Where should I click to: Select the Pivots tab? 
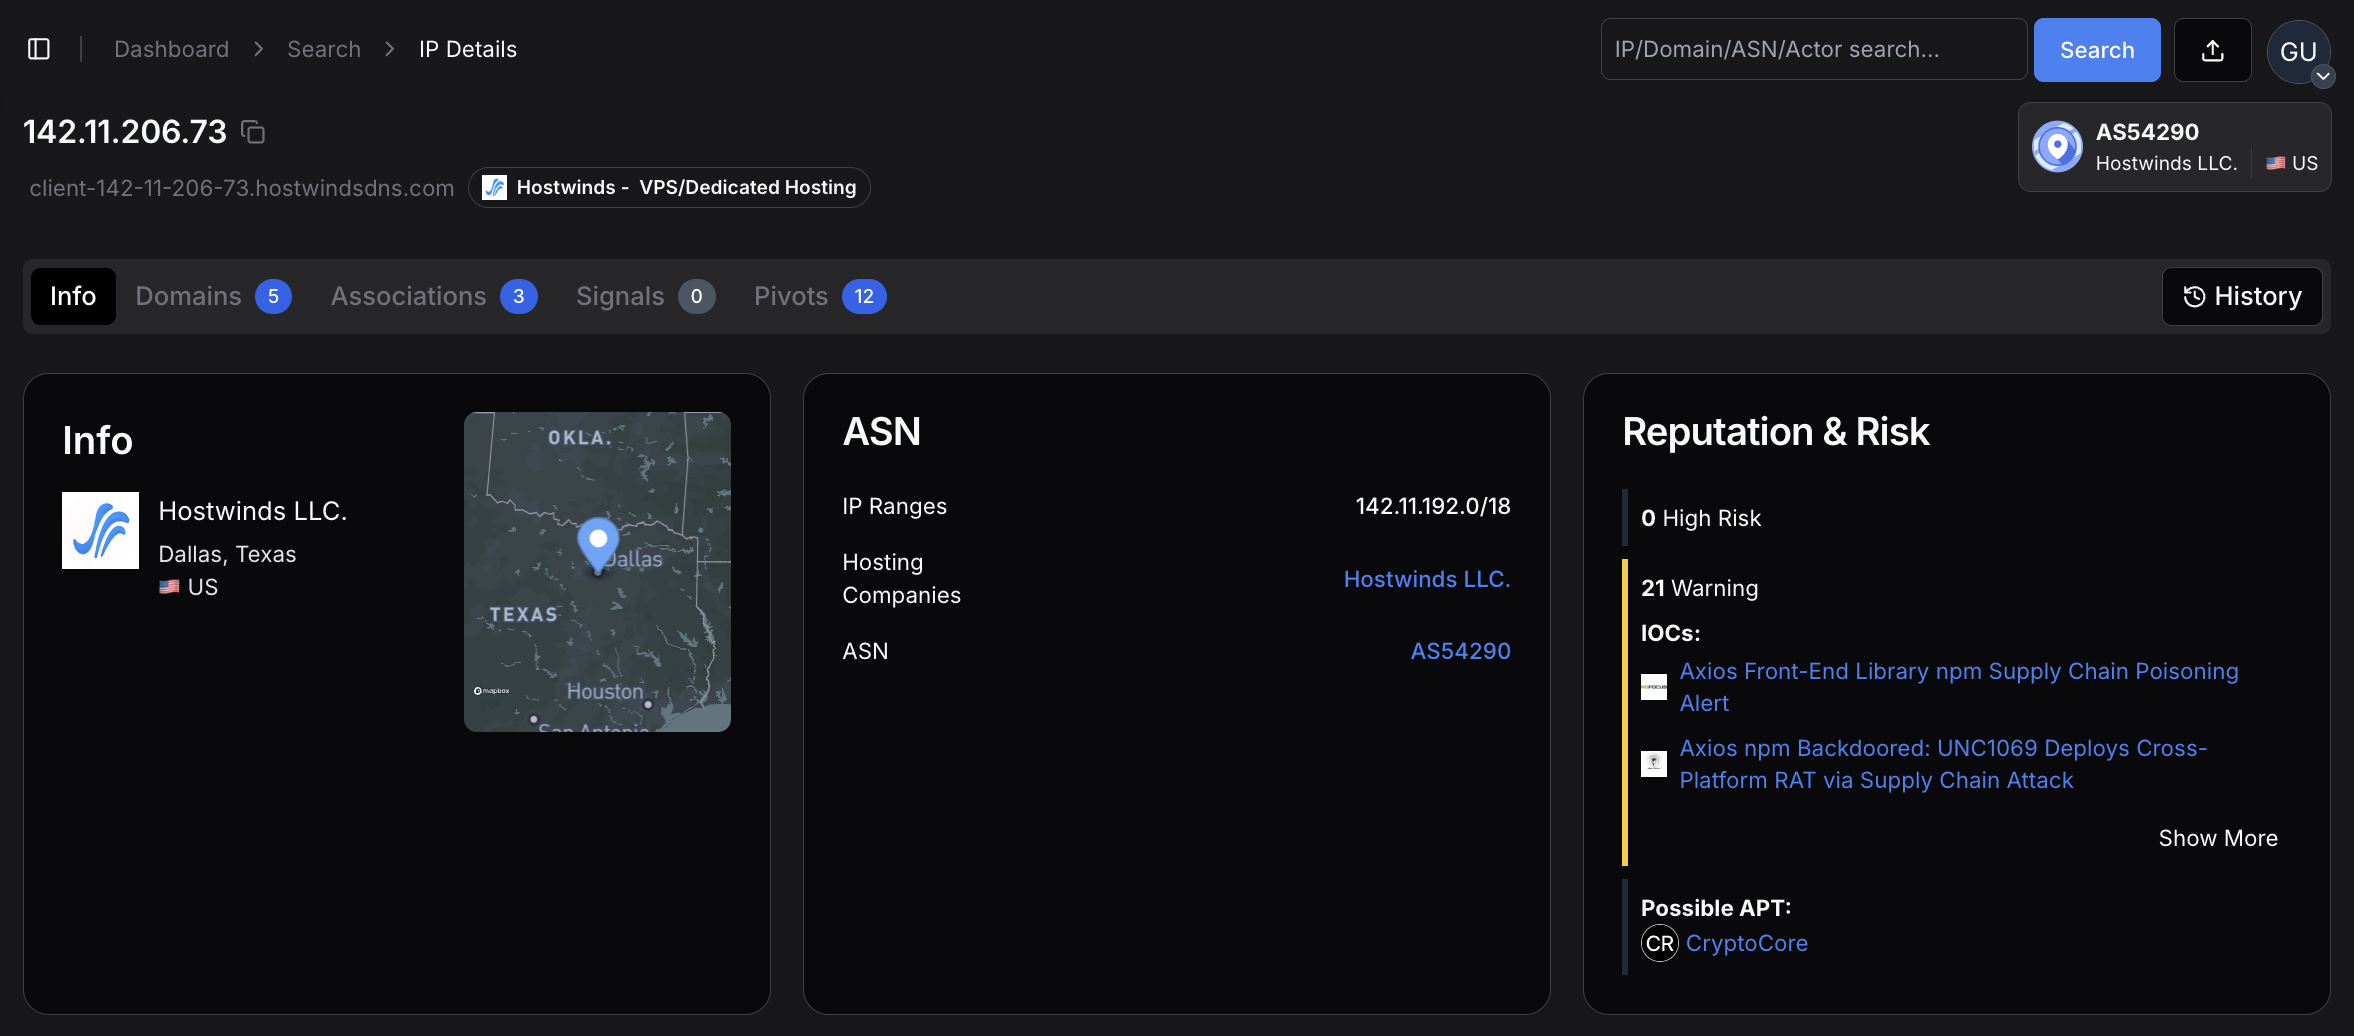point(819,296)
